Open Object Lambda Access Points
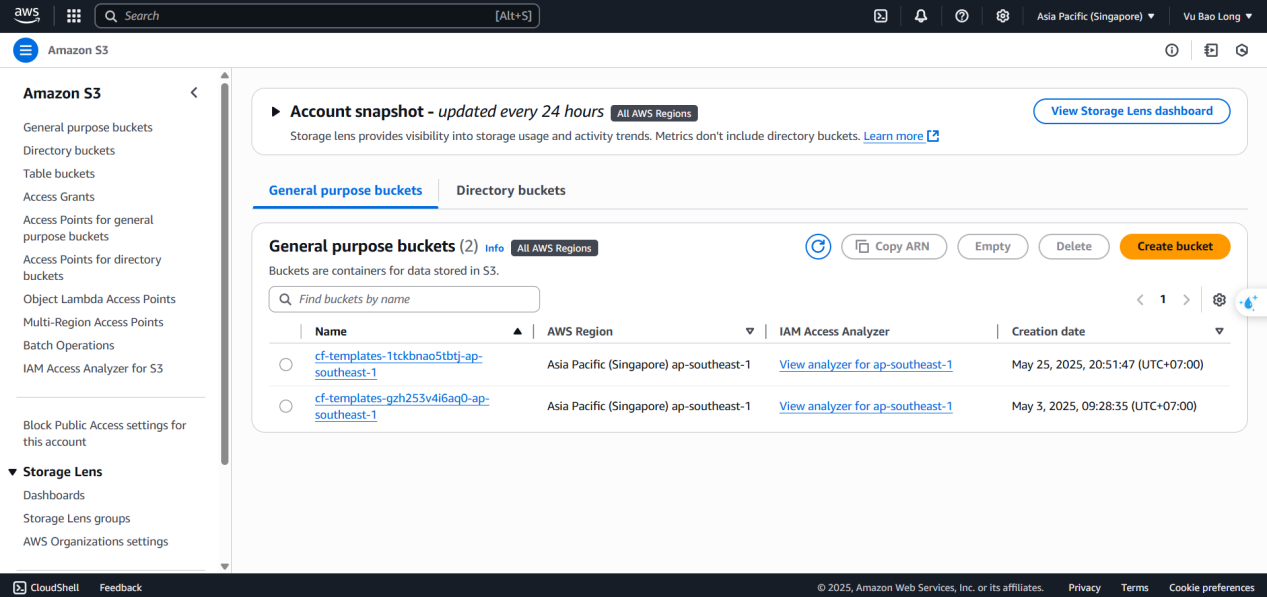This screenshot has width=1267, height=597. pos(99,299)
